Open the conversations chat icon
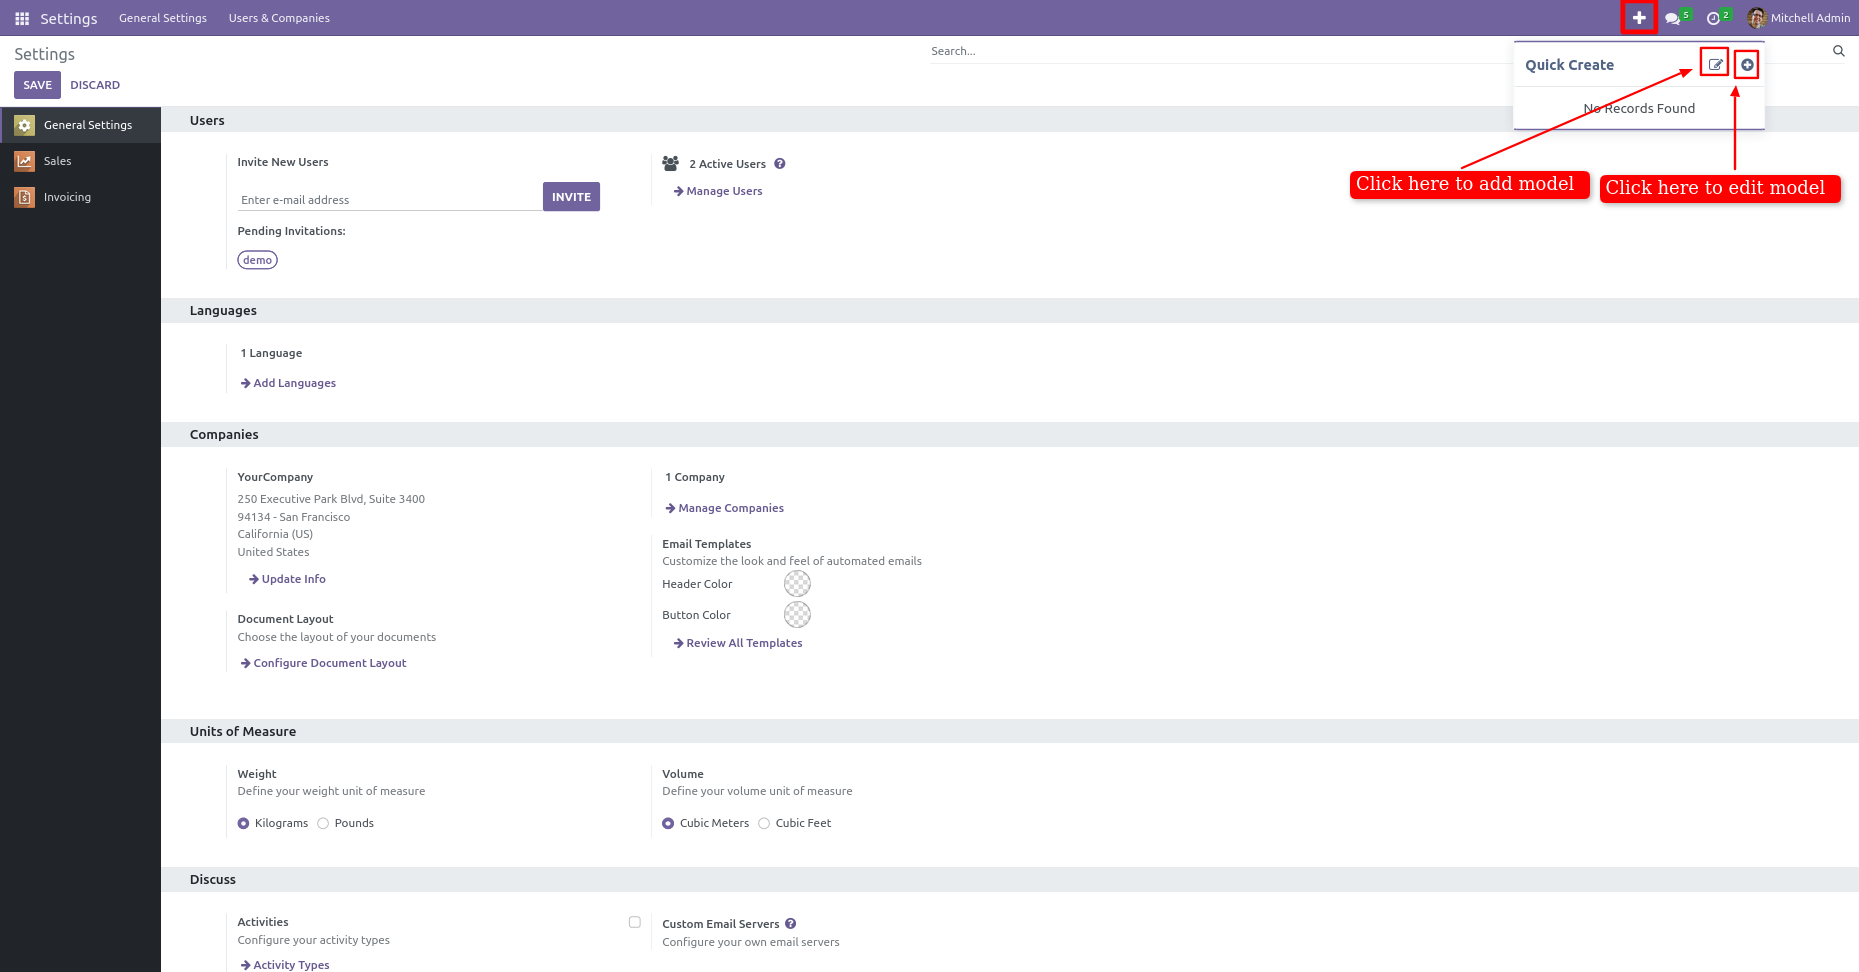 click(x=1672, y=18)
